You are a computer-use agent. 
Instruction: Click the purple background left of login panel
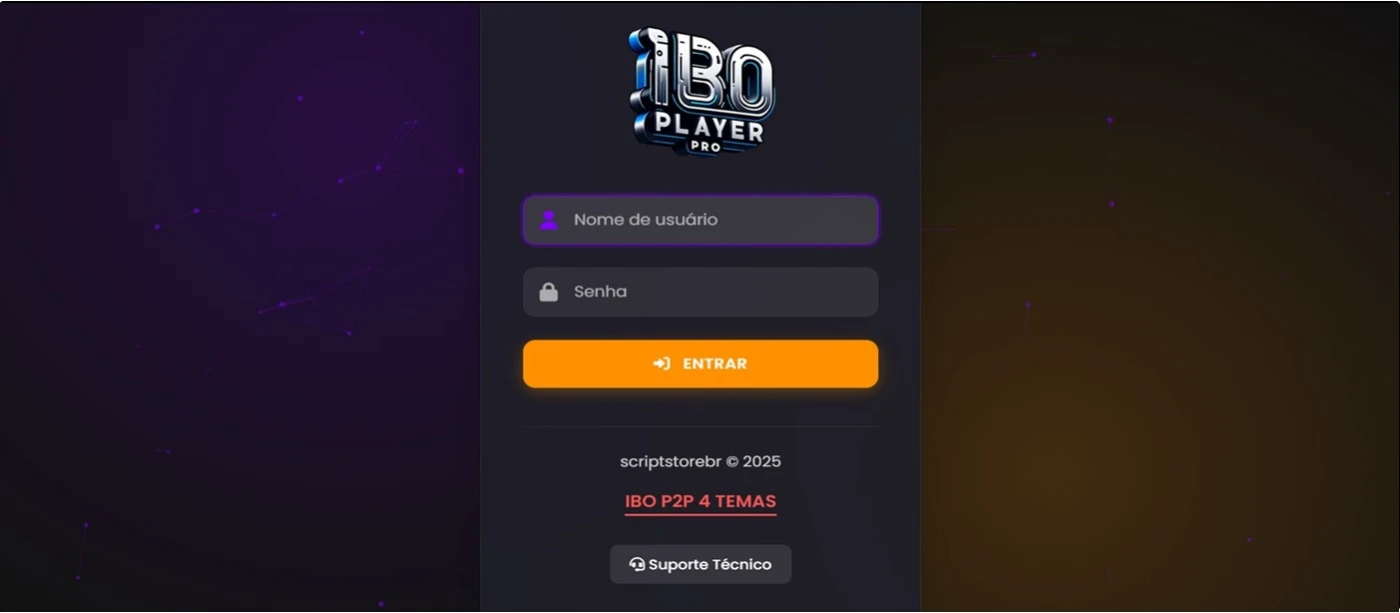click(240, 306)
